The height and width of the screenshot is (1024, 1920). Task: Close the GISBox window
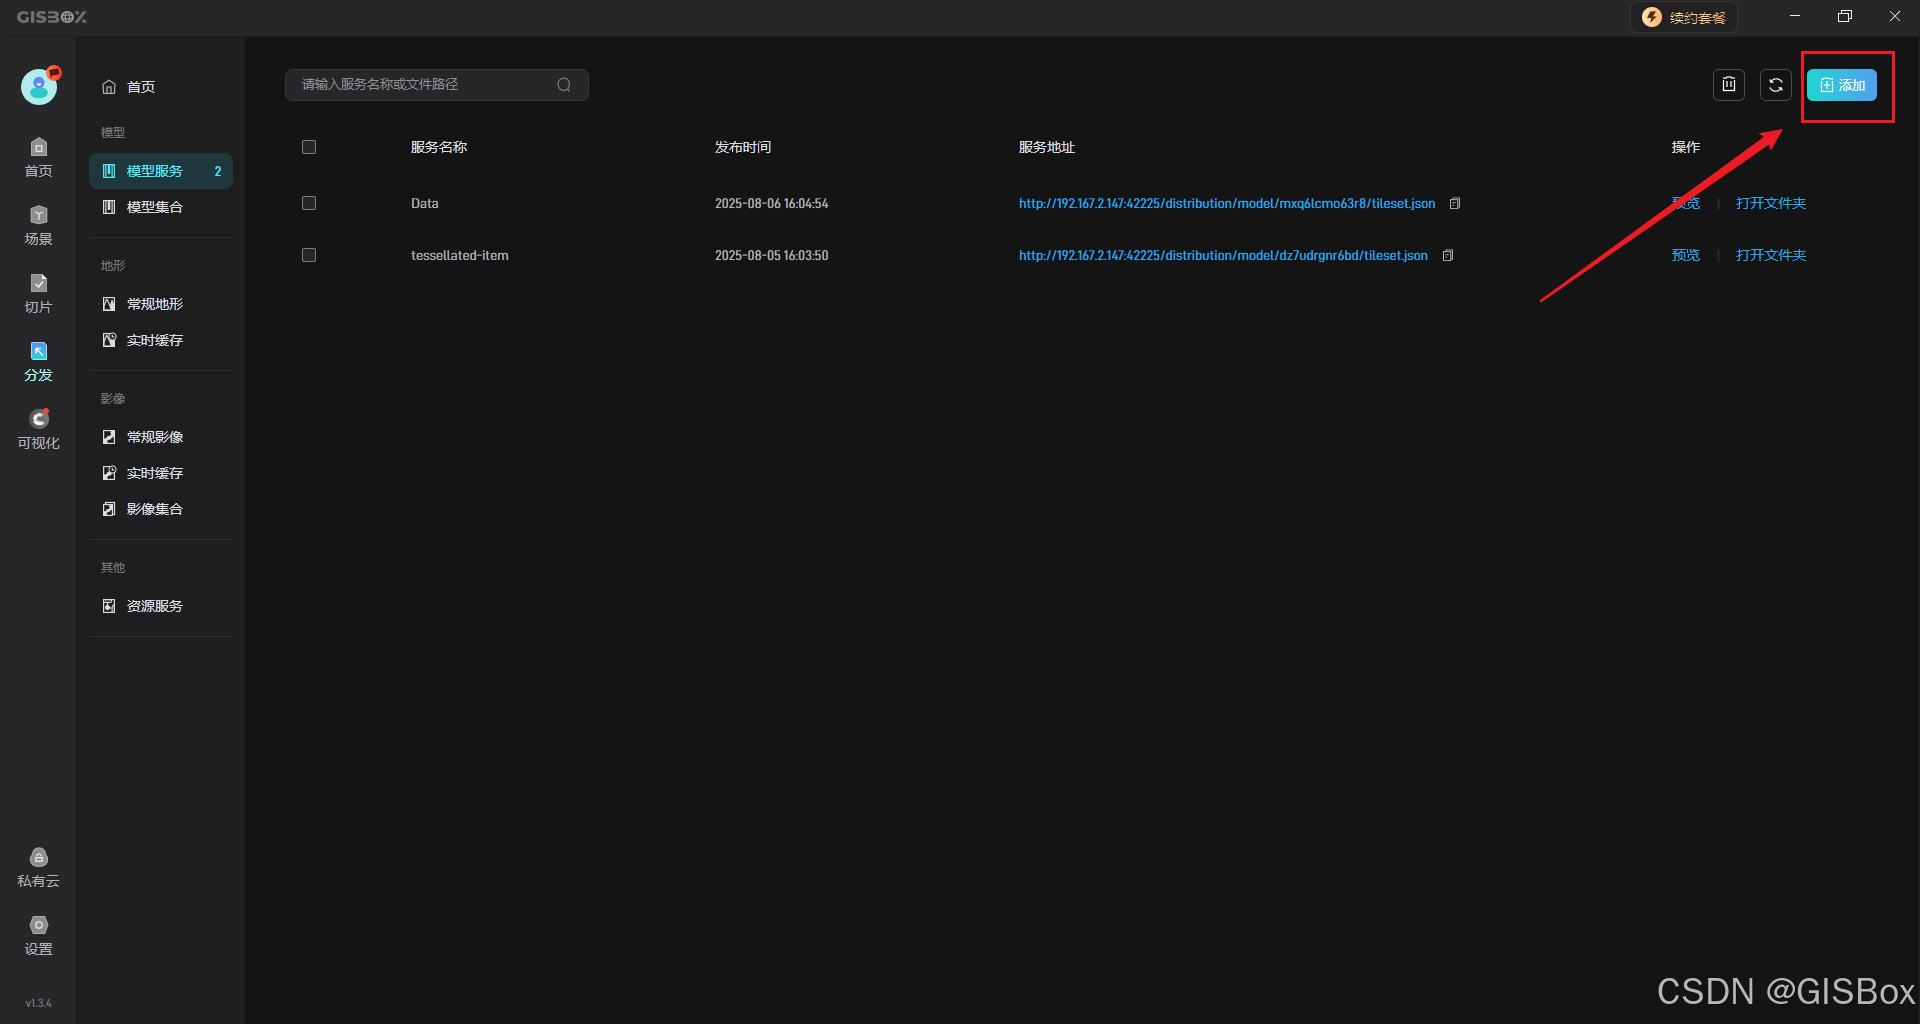pos(1895,16)
